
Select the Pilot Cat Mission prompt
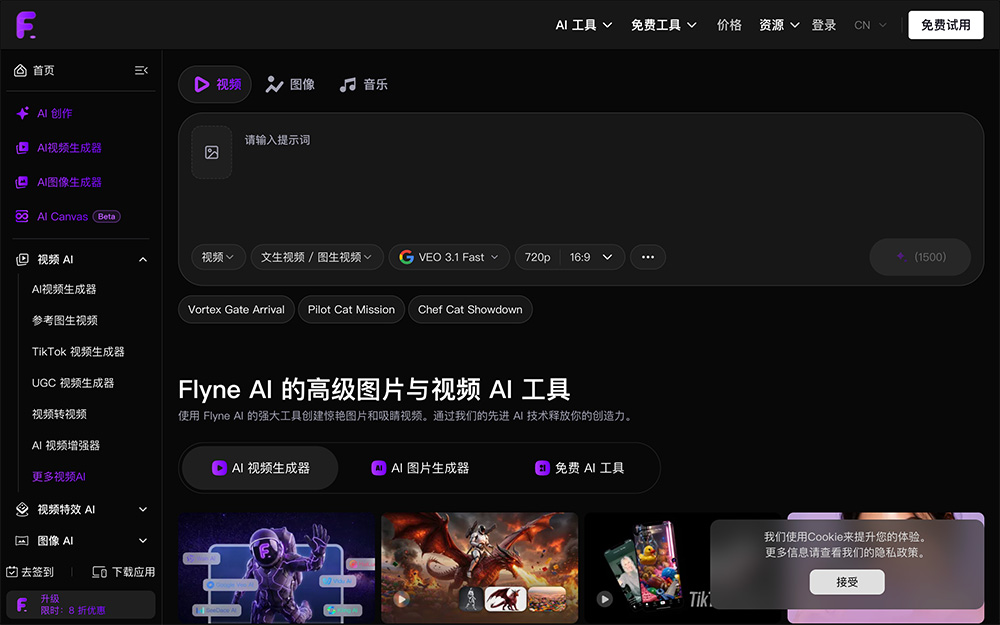(x=351, y=309)
